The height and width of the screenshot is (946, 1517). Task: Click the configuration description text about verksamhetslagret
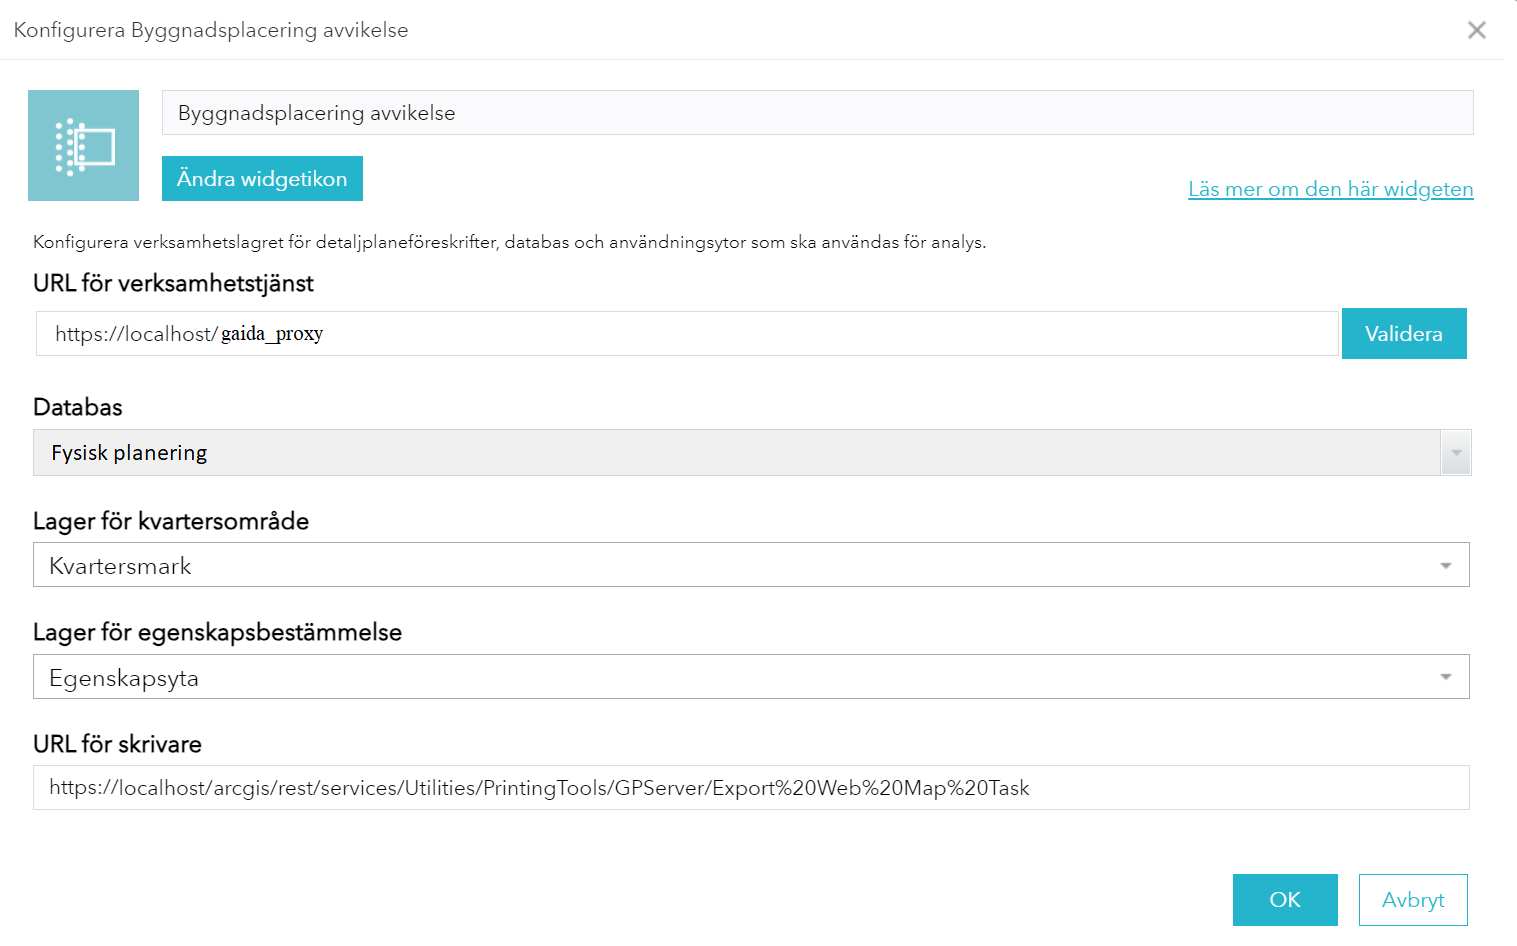509,242
